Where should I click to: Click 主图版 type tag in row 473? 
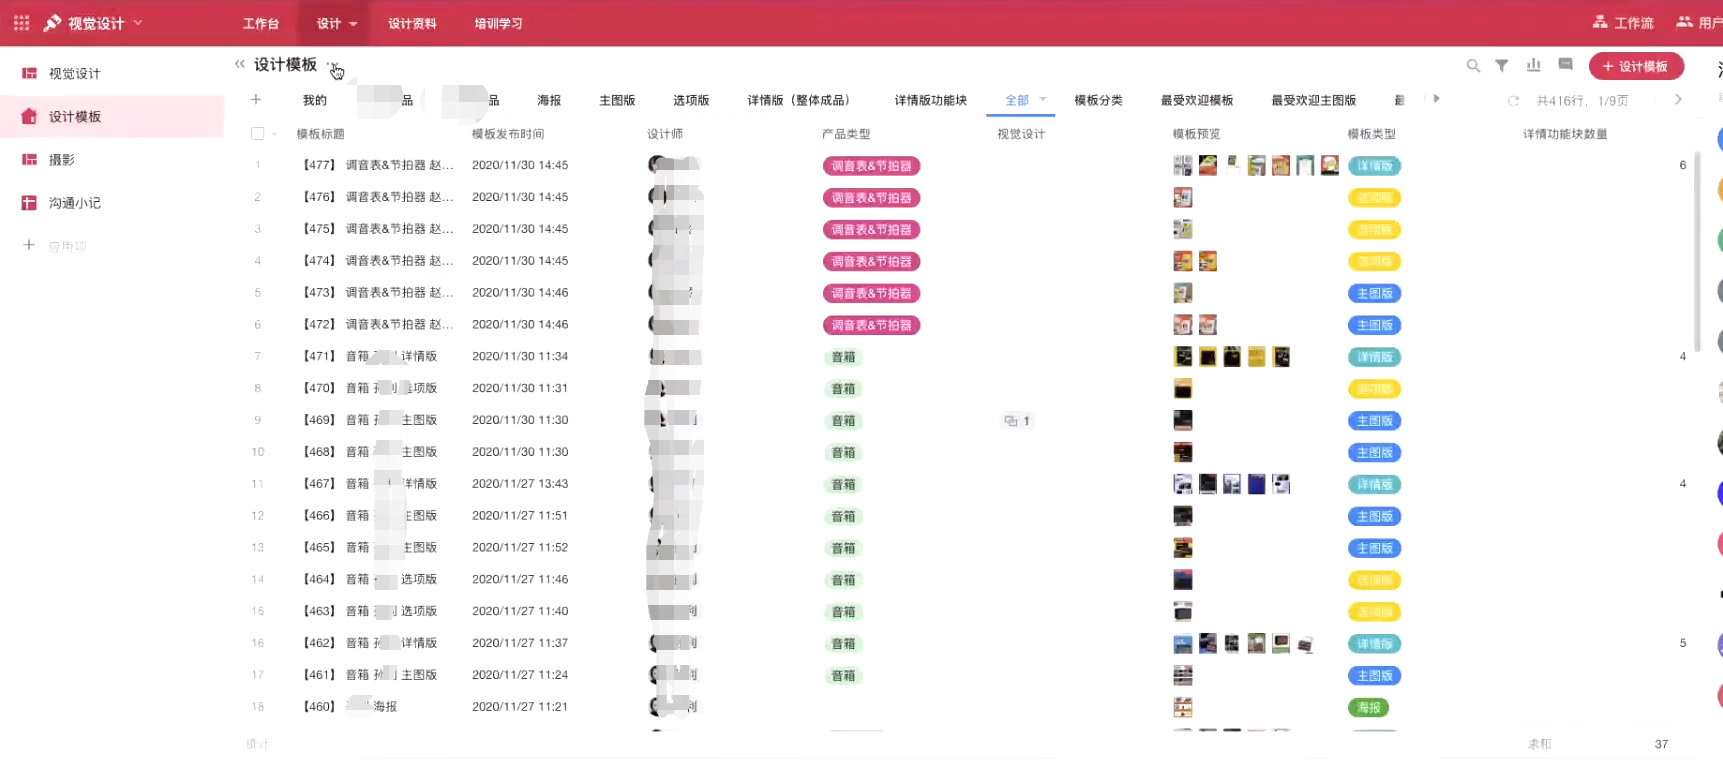(1374, 294)
